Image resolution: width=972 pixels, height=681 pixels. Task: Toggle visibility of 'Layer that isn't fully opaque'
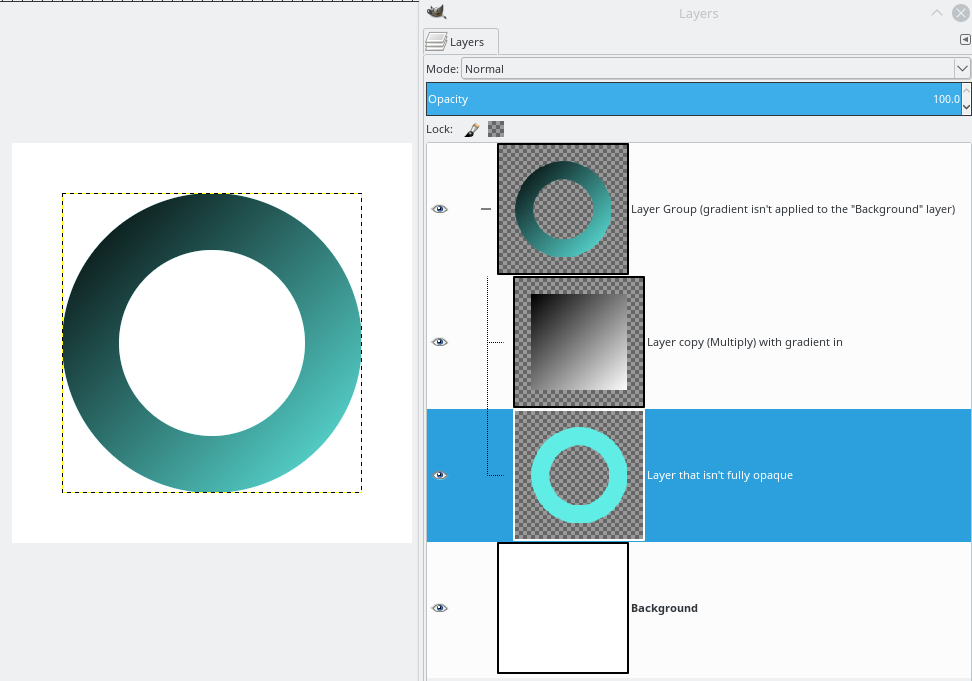pyautogui.click(x=439, y=475)
